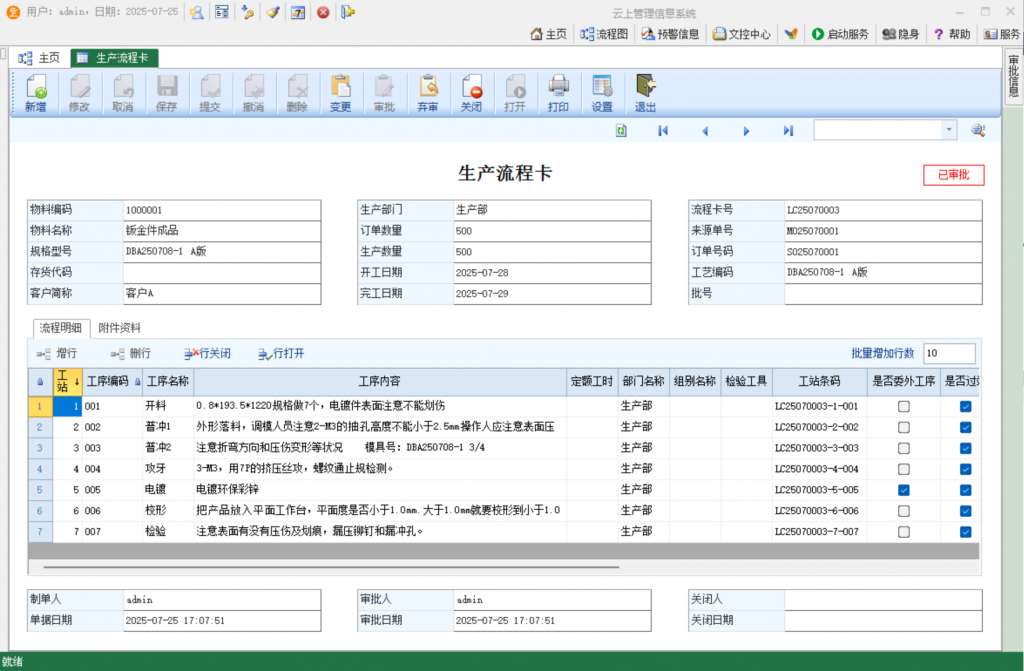Click the 关闭 (Close) document toolbar icon
This screenshot has width=1024, height=671.
pos(471,93)
